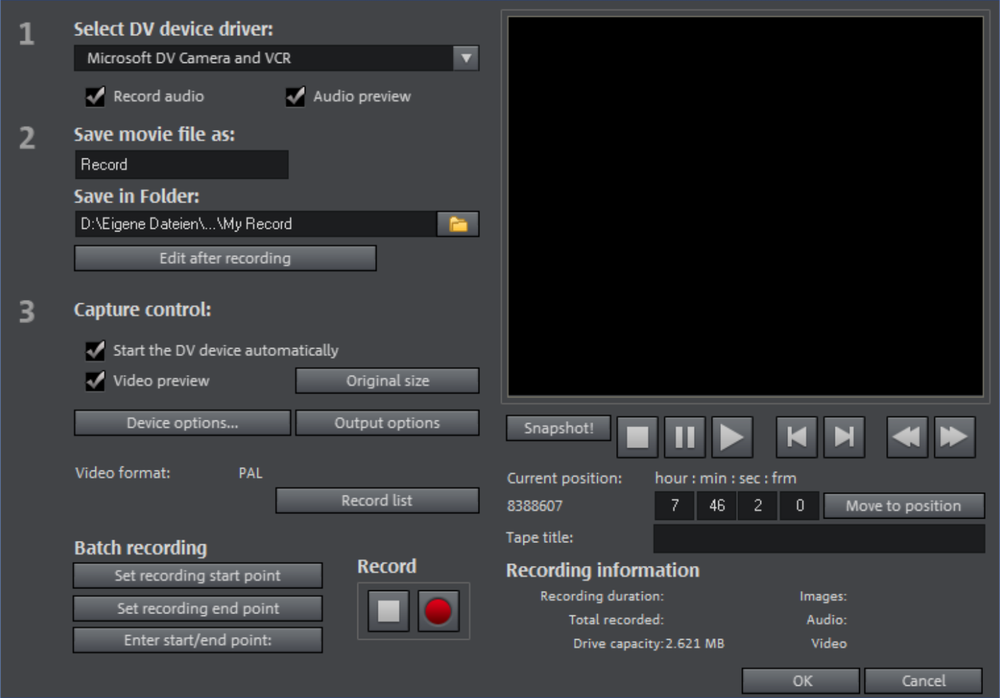Click the Snapshot! button
1000x698 pixels.
click(557, 428)
